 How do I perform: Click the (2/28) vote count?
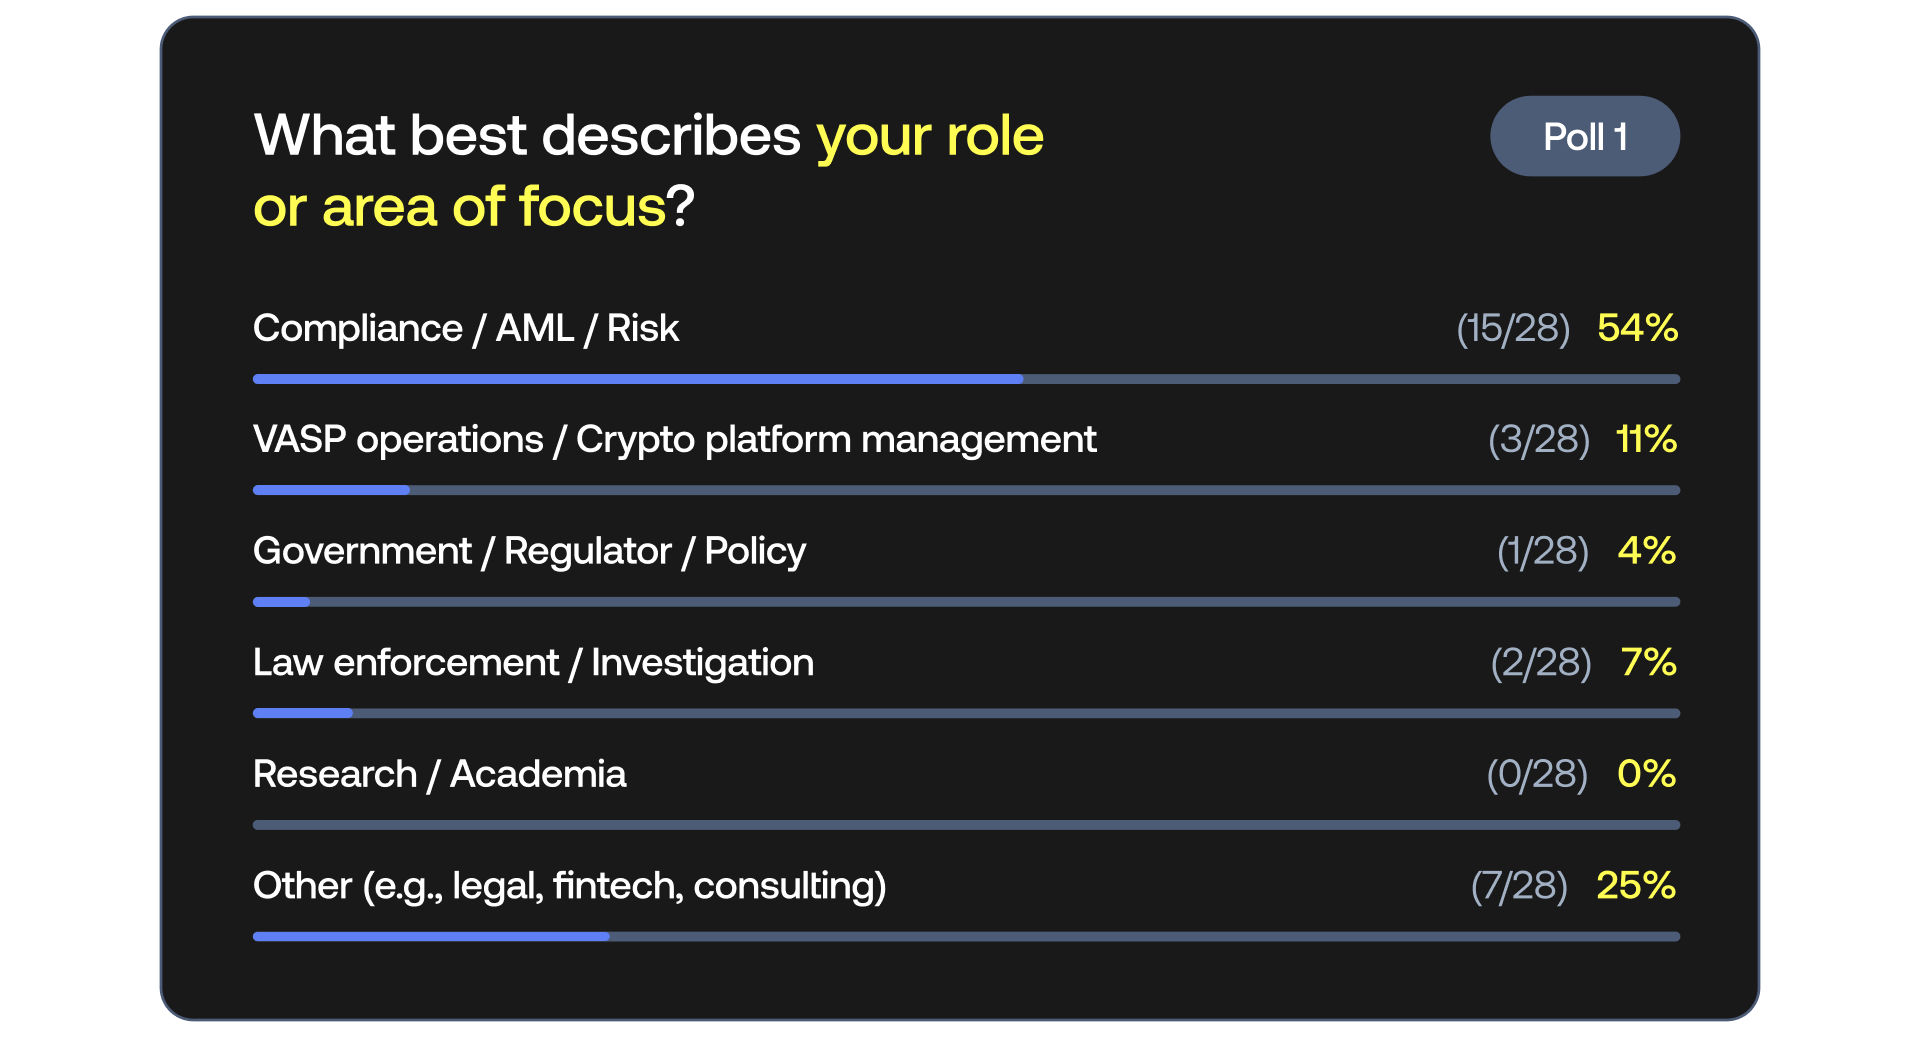(1541, 663)
